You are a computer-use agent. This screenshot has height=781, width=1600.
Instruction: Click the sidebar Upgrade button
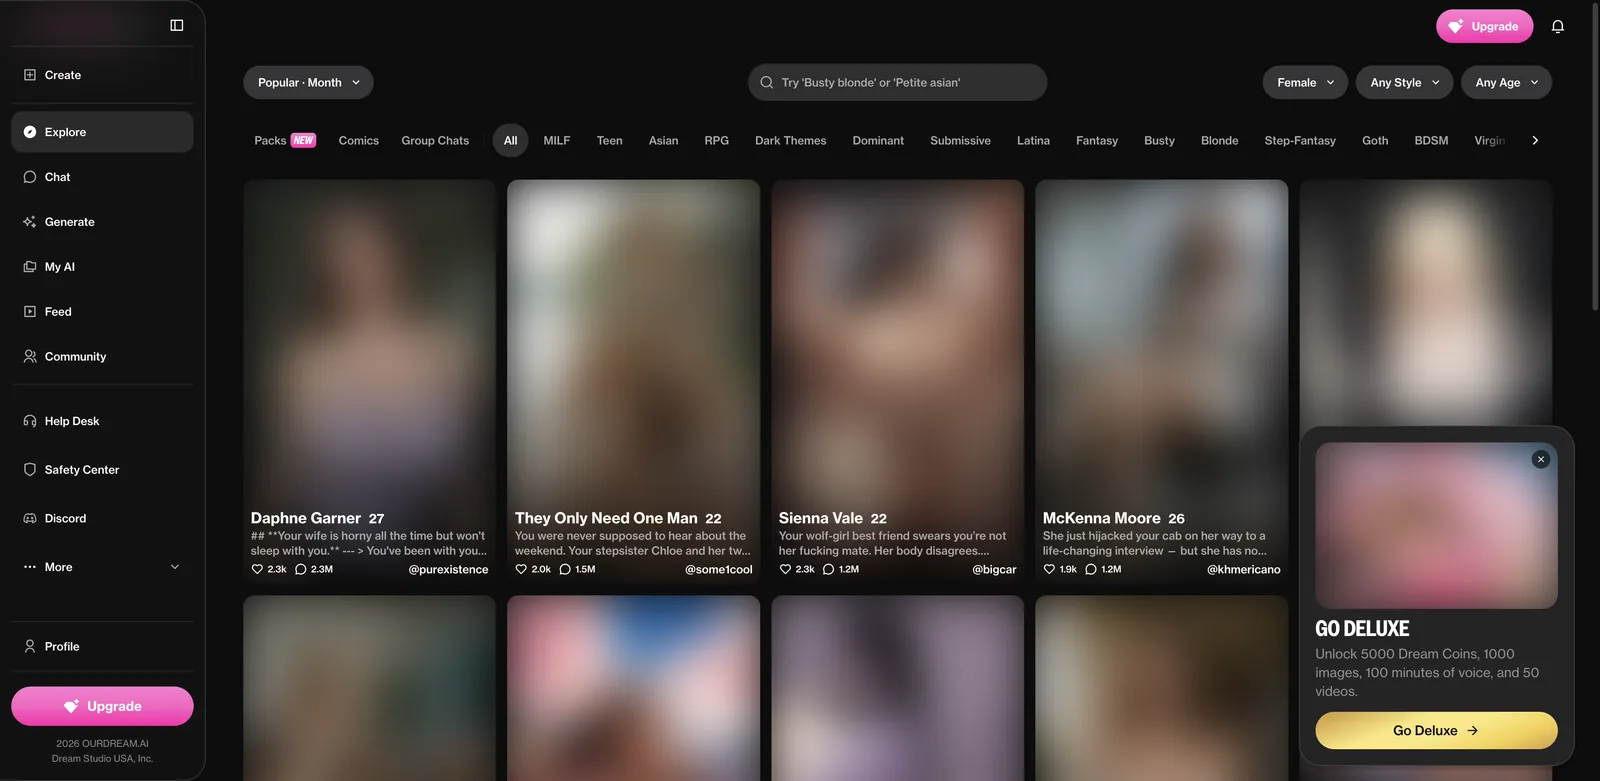tap(102, 706)
